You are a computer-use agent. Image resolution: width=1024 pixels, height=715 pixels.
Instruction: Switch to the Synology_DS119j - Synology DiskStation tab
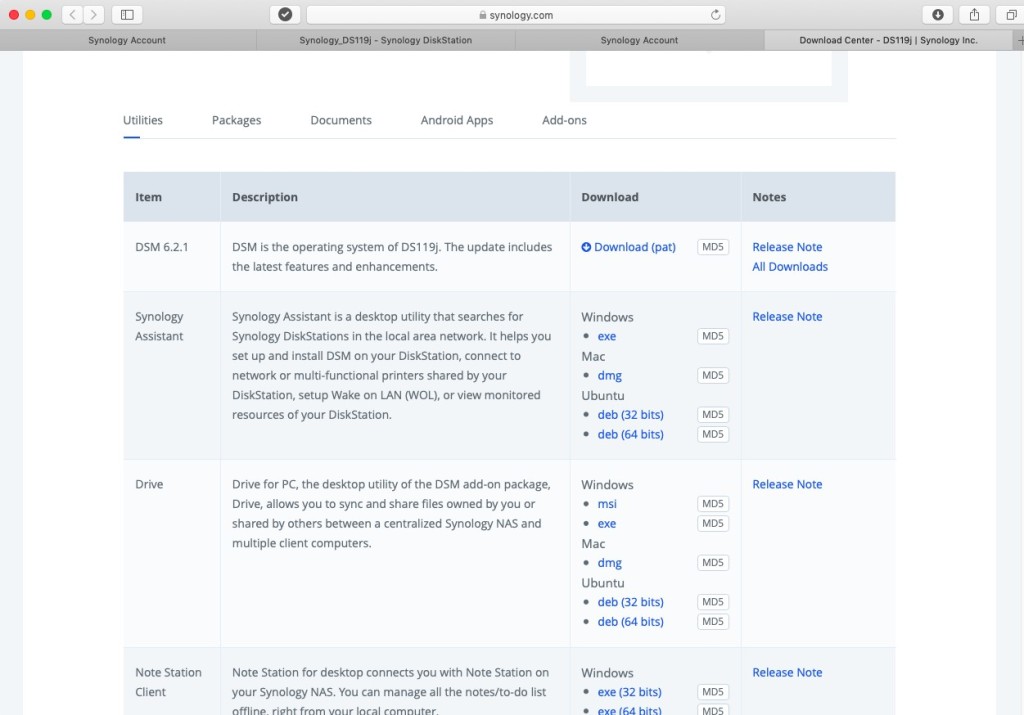click(385, 40)
